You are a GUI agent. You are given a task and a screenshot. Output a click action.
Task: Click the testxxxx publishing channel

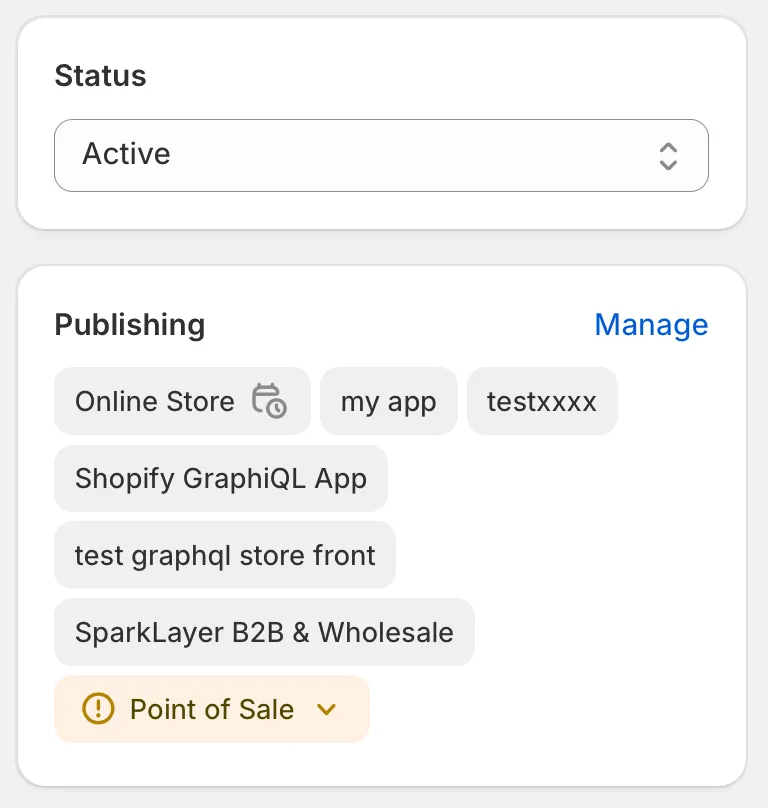point(541,400)
